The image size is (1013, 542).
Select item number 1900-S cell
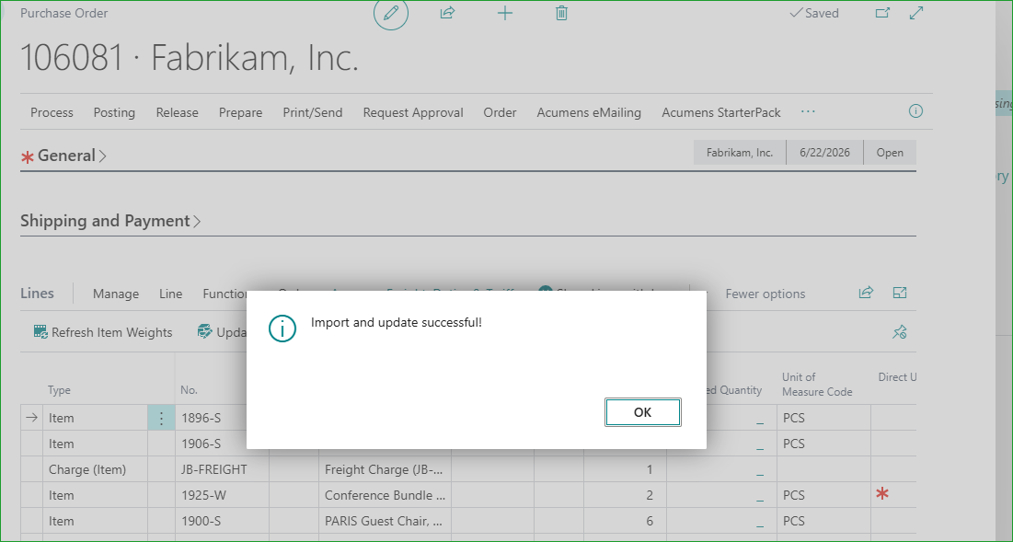click(x=223, y=521)
